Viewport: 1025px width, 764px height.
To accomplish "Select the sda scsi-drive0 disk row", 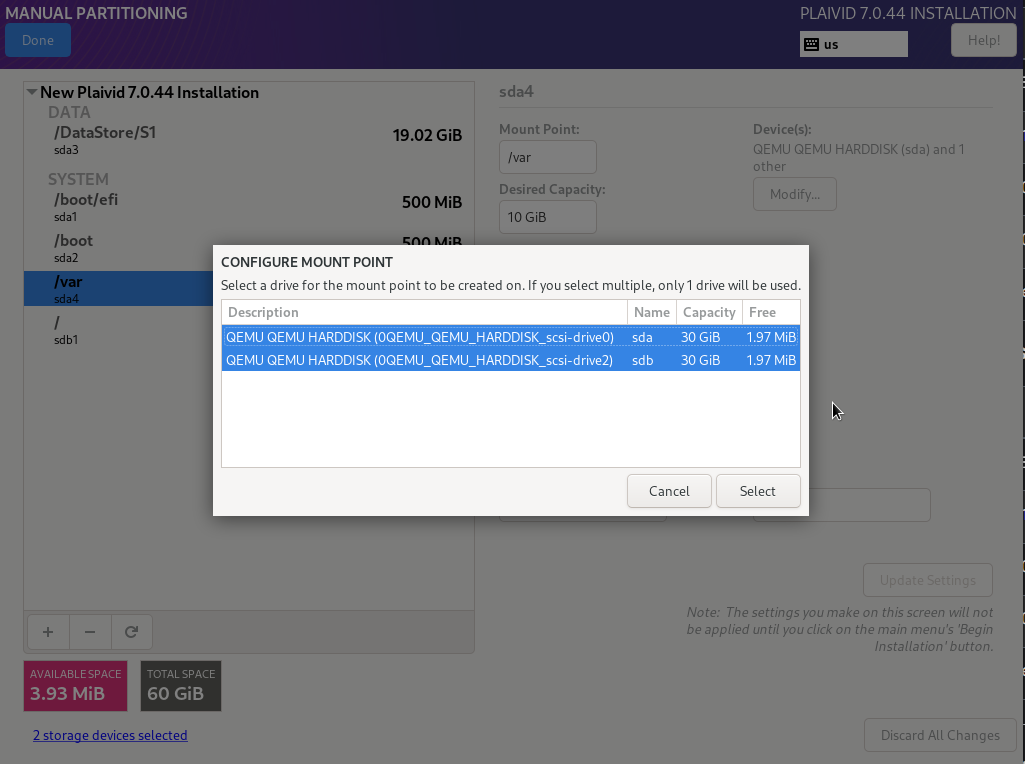I will pos(511,337).
